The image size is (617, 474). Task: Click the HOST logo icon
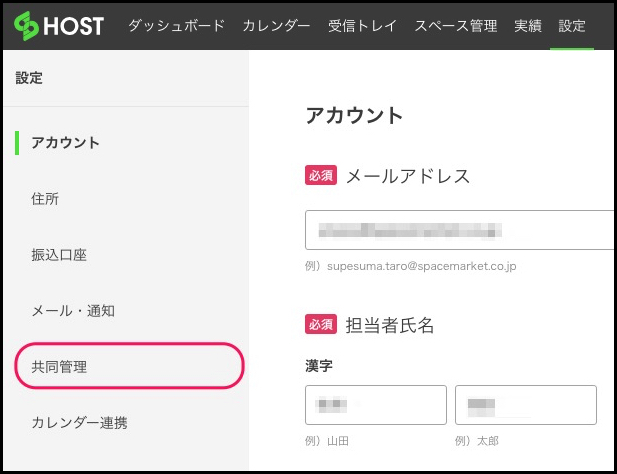click(26, 26)
